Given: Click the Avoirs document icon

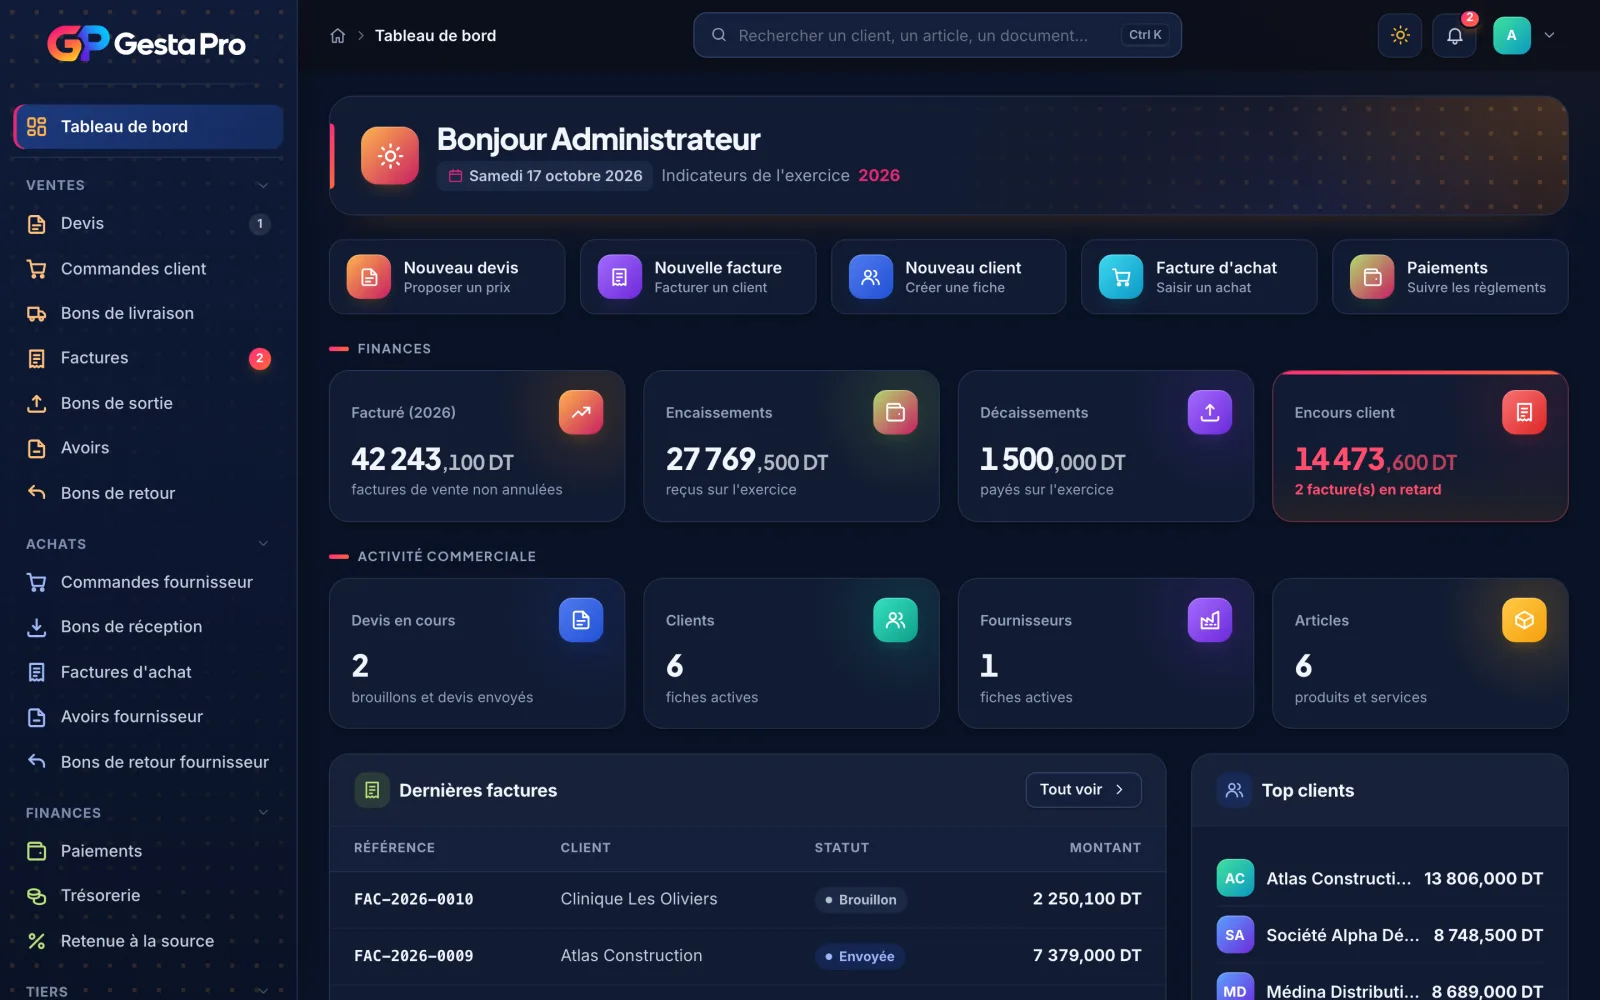Looking at the screenshot, I should tap(37, 448).
